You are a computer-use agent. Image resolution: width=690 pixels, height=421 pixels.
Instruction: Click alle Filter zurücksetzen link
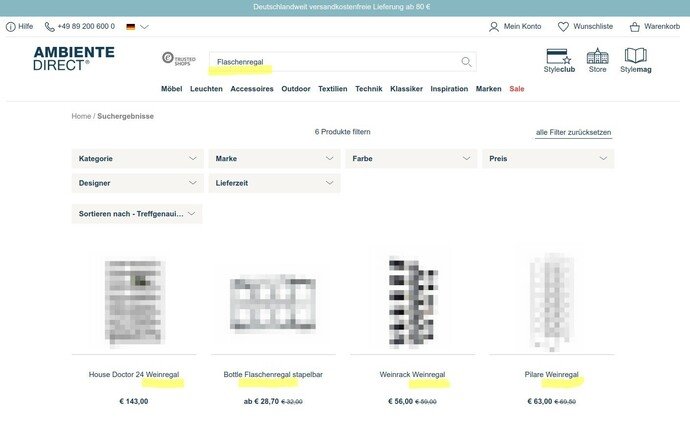pyautogui.click(x=573, y=132)
